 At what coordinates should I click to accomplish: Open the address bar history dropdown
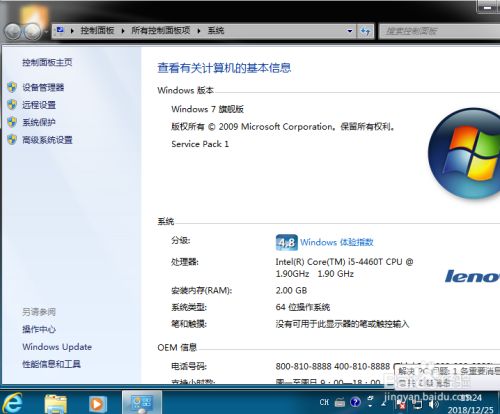coord(350,31)
